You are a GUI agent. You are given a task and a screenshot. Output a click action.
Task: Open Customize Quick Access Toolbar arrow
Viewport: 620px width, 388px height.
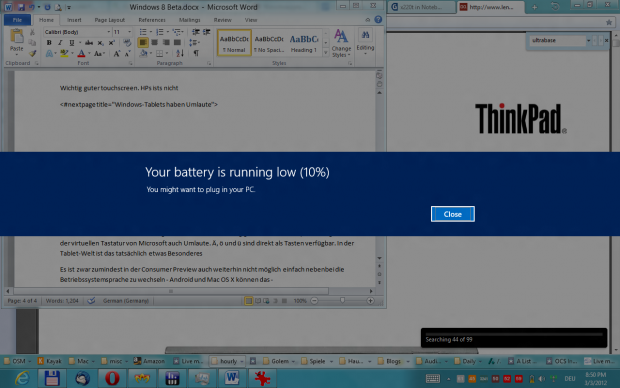(69, 7)
